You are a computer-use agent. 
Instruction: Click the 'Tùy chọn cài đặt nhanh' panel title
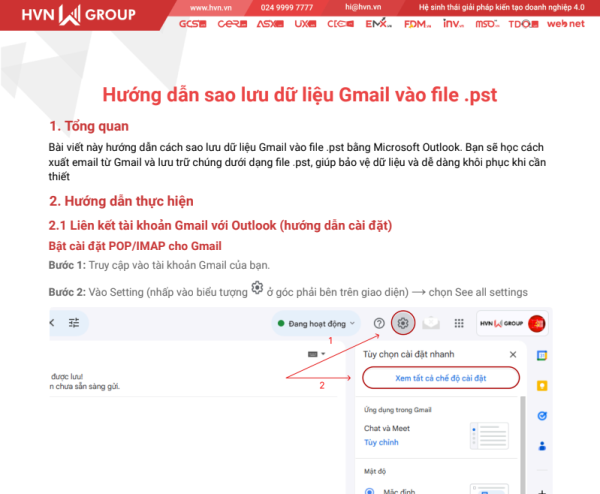(409, 354)
